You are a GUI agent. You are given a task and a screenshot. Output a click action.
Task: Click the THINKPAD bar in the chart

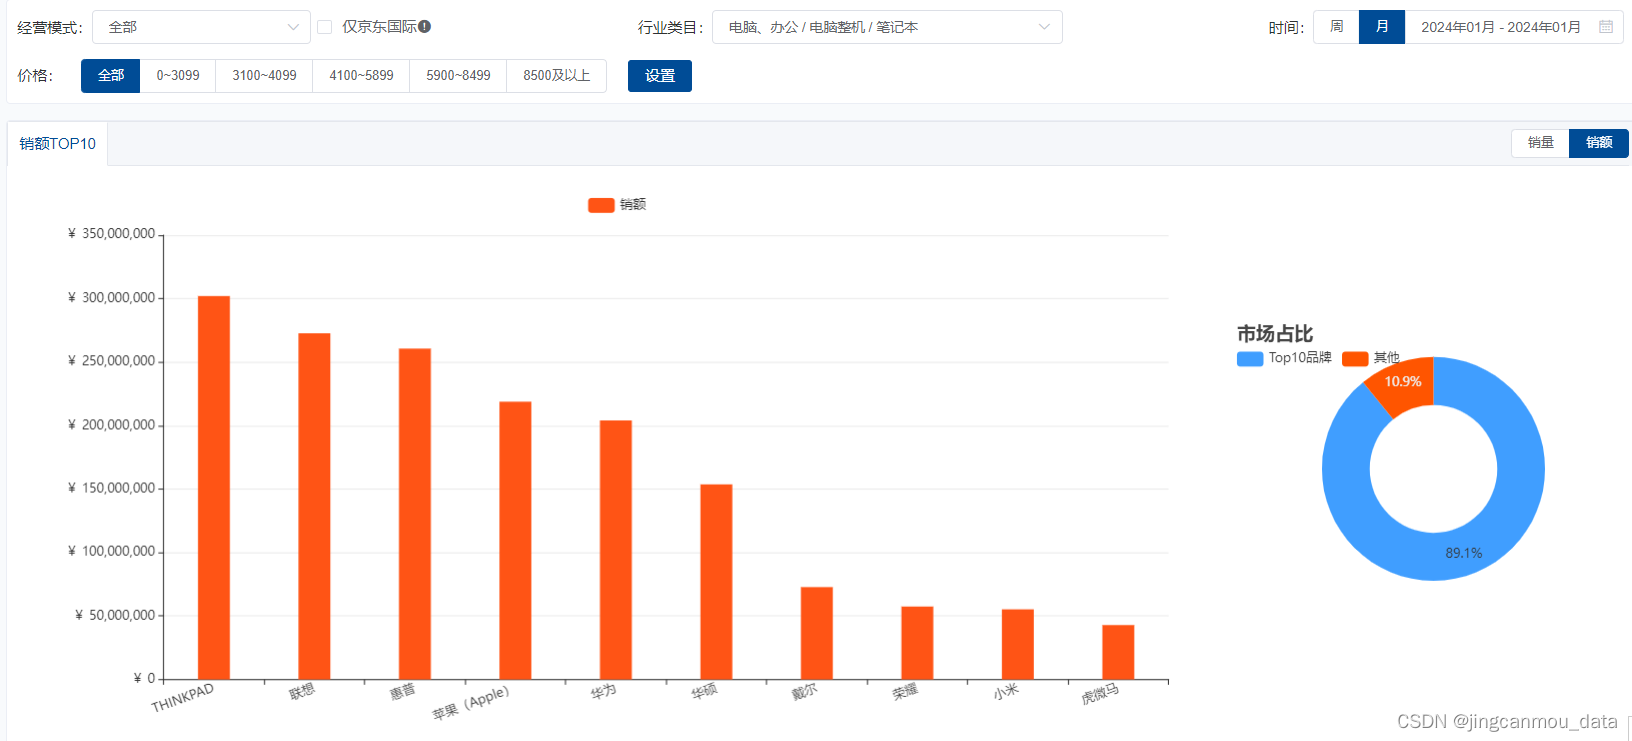click(x=214, y=488)
